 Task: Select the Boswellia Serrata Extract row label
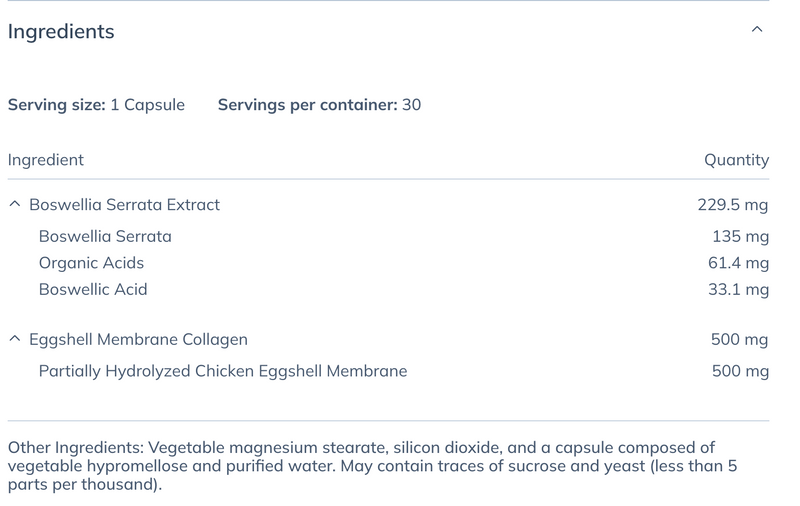point(124,205)
